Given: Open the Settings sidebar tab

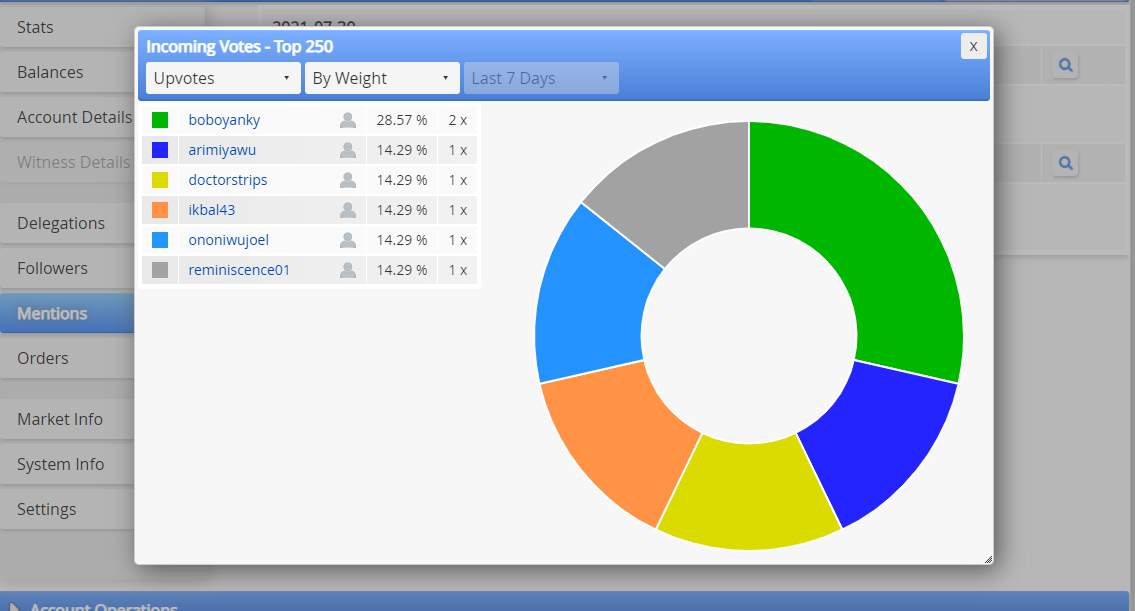Looking at the screenshot, I should click(x=67, y=510).
